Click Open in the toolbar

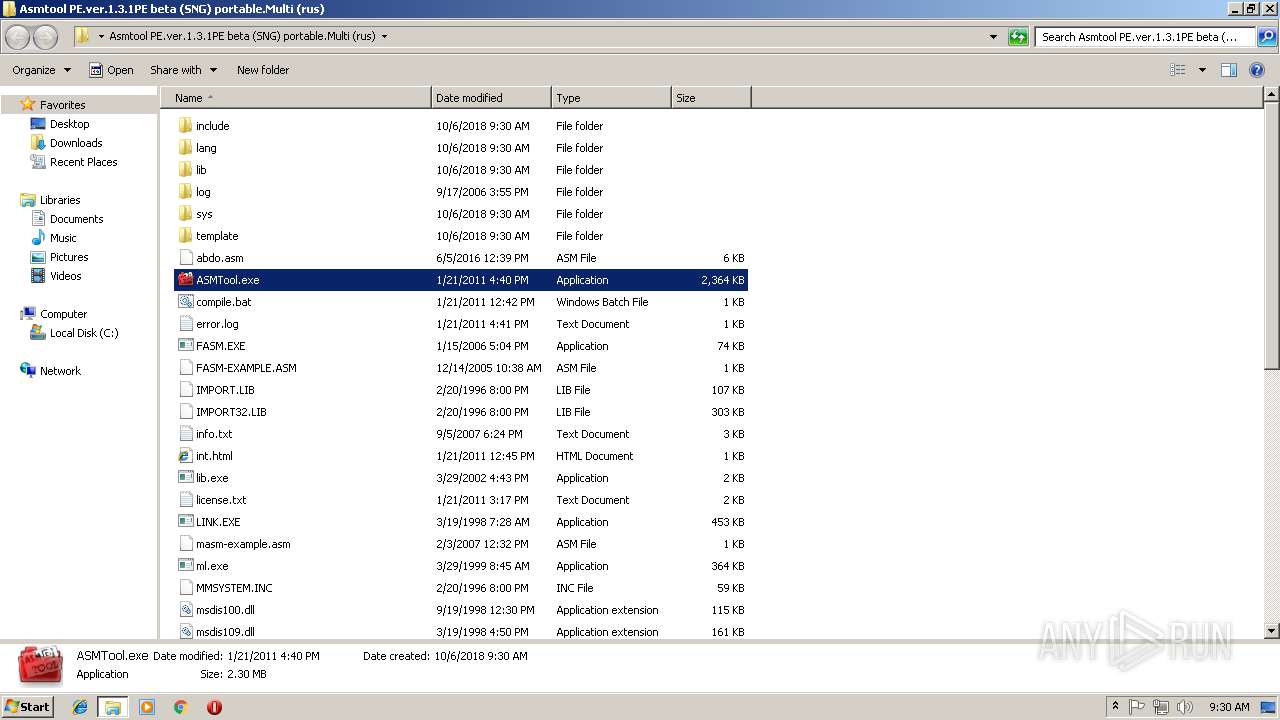pos(111,70)
